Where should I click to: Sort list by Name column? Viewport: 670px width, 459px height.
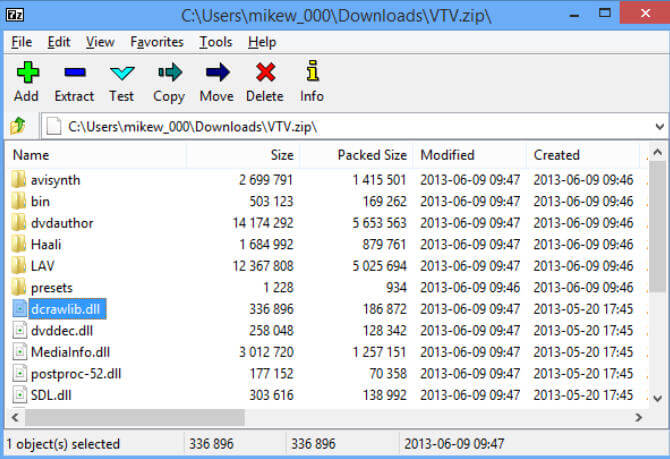(x=100, y=155)
